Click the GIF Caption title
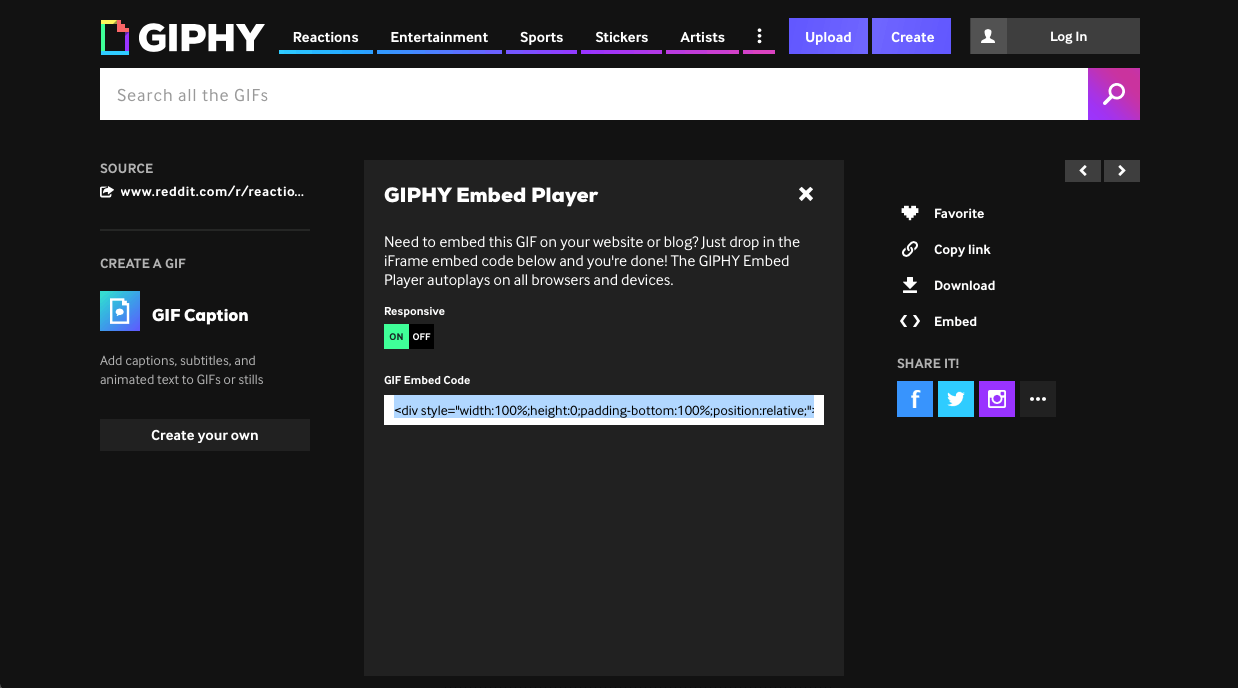Viewport: 1238px width, 688px height. coord(200,315)
